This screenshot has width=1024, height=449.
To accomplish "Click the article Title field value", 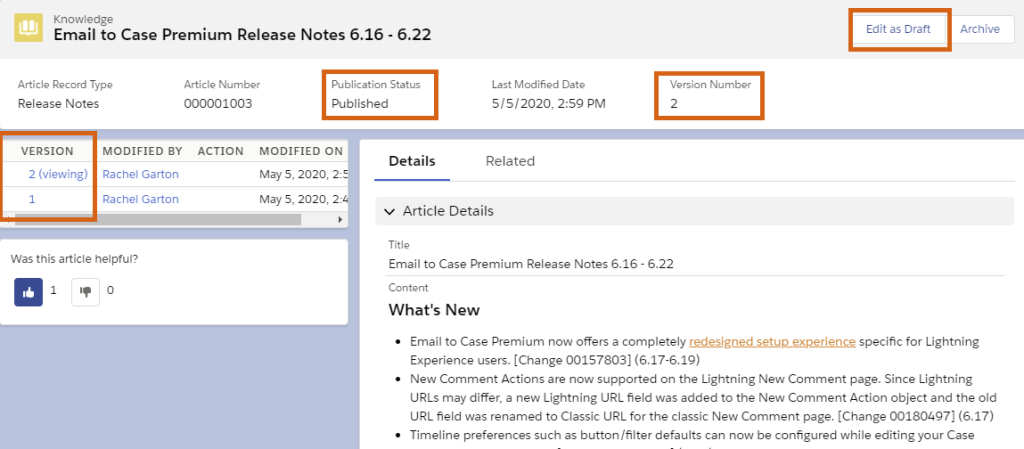I will [530, 264].
